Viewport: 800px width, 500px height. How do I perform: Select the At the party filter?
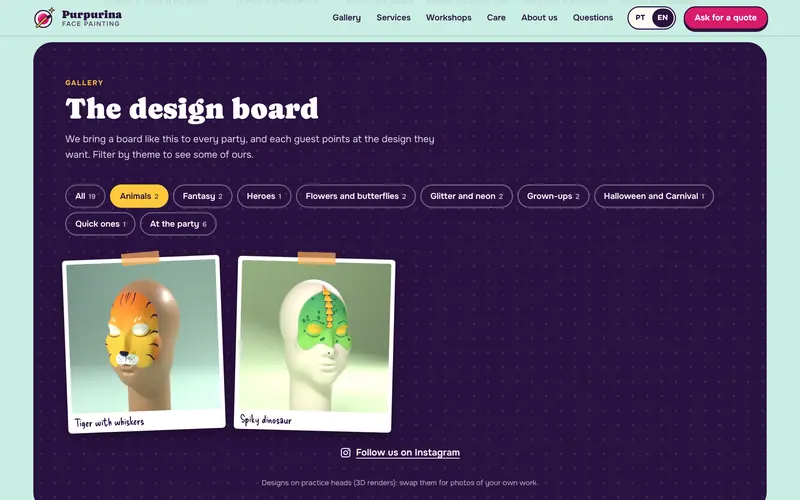point(178,224)
